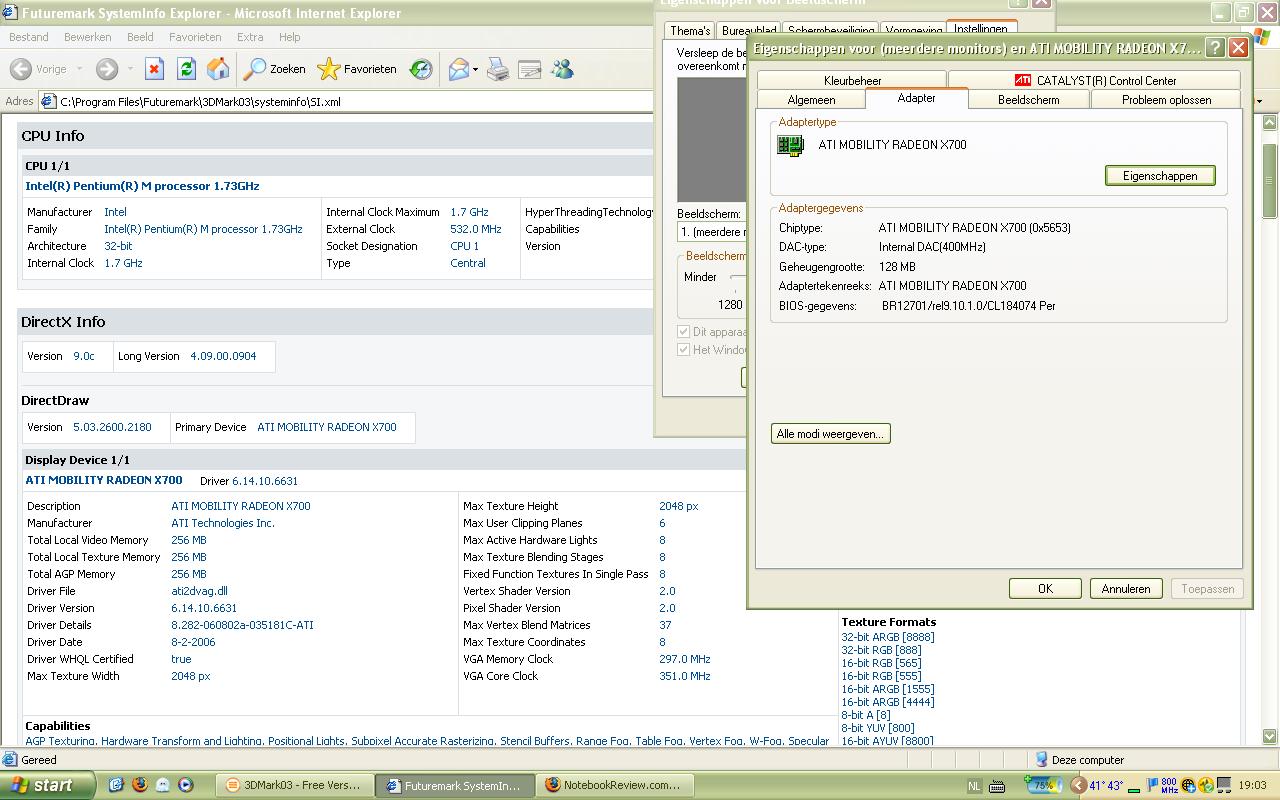
Task: Select the Adapter tab
Action: (916, 98)
